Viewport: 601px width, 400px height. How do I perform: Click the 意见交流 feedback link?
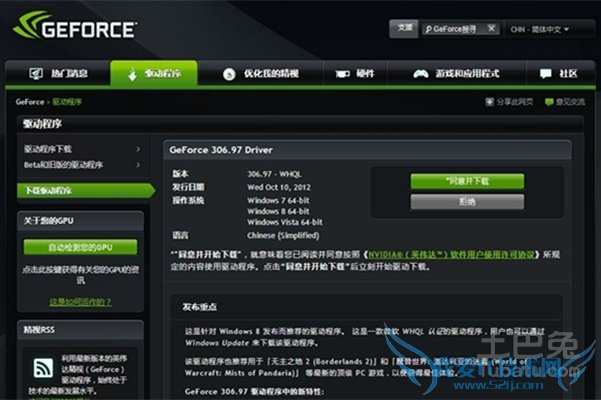point(570,102)
